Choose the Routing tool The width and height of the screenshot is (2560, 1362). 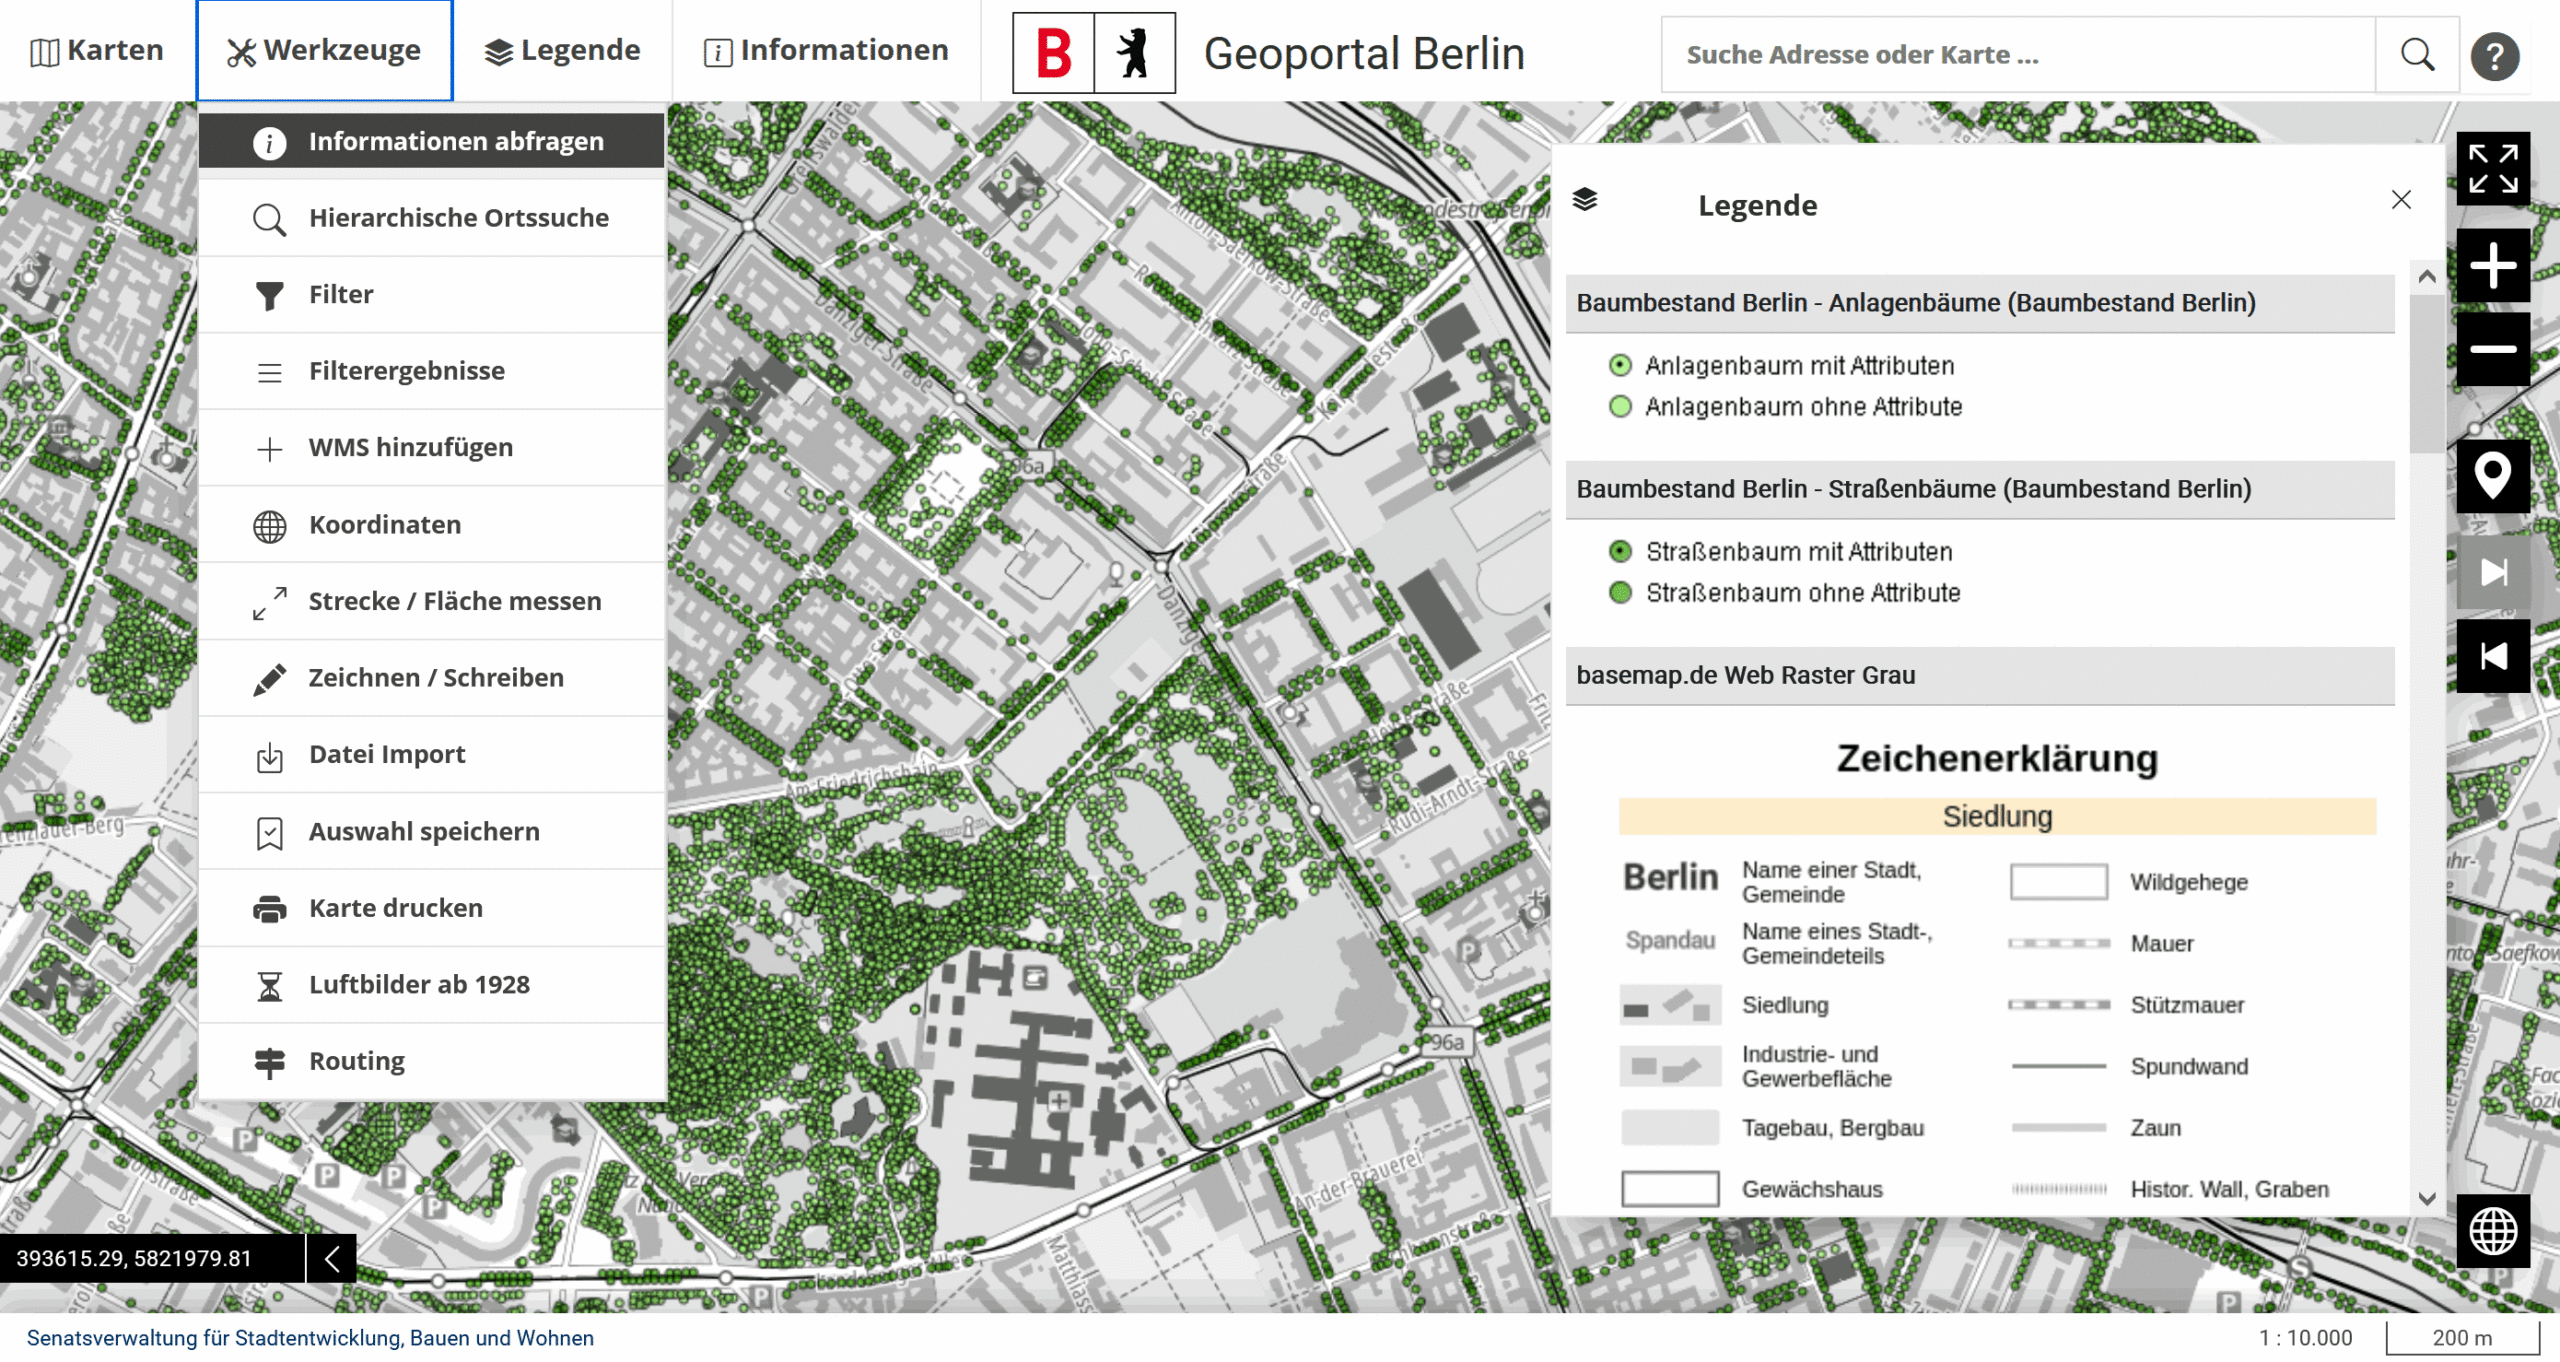coord(356,1060)
